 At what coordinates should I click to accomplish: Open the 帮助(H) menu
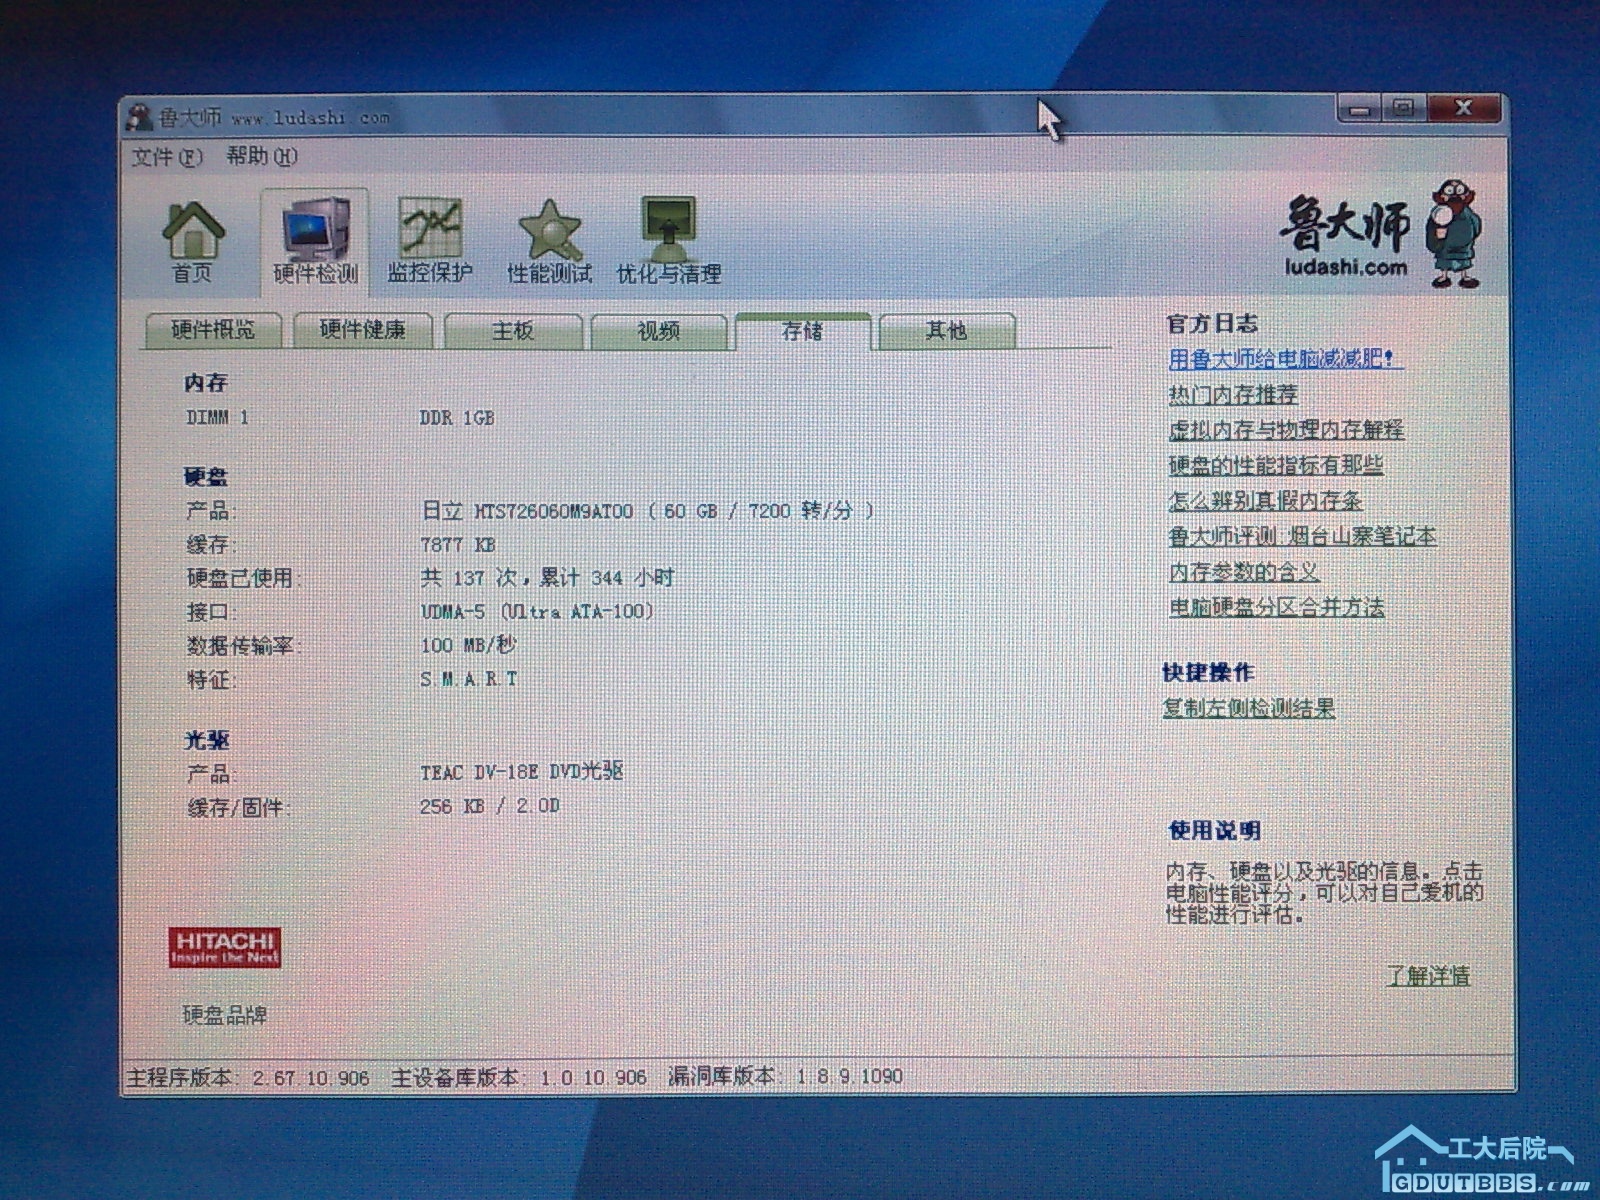click(x=262, y=156)
